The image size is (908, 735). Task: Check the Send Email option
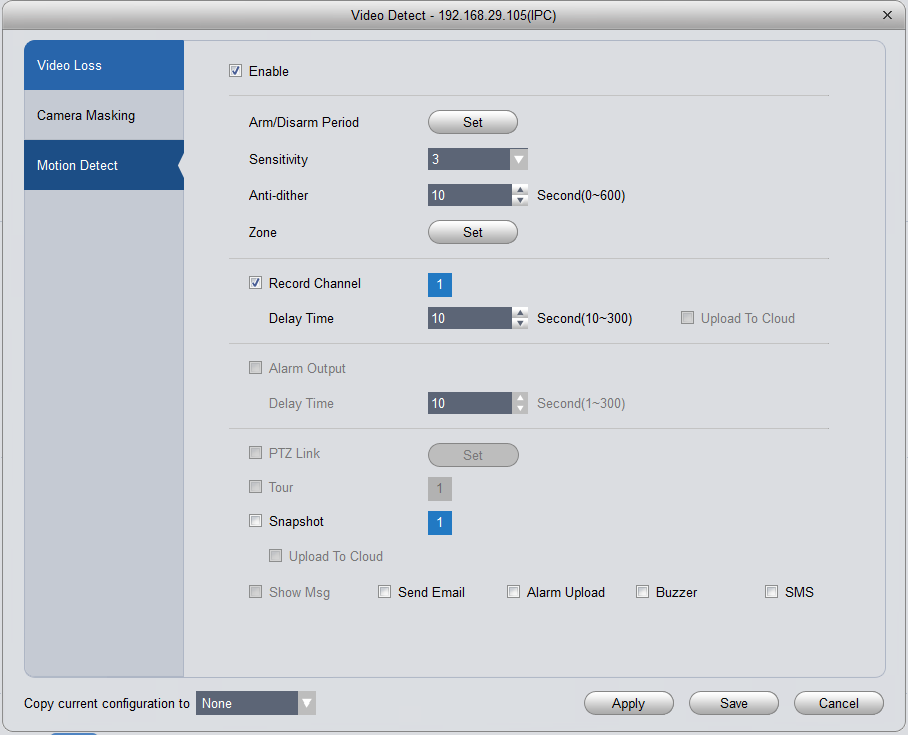tap(384, 591)
